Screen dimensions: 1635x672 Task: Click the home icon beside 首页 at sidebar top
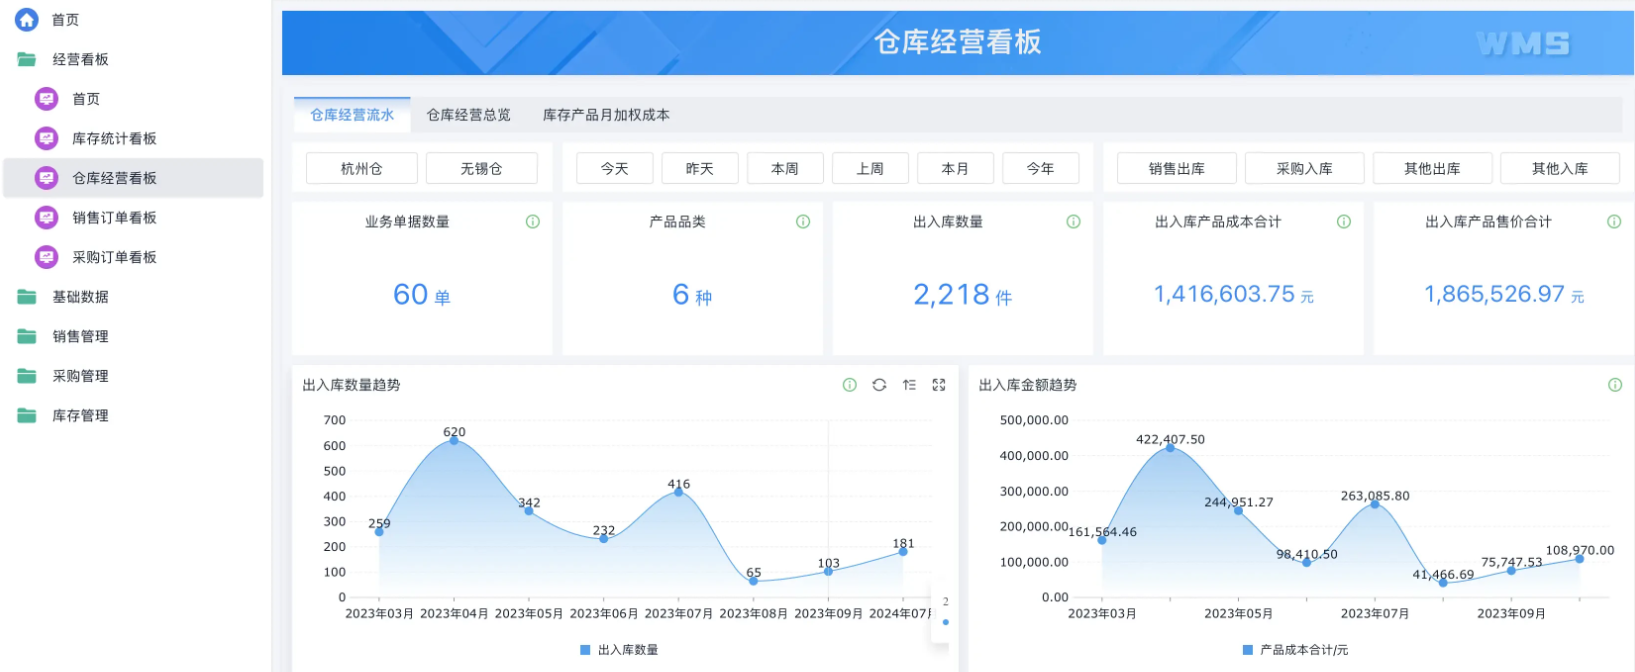27,19
